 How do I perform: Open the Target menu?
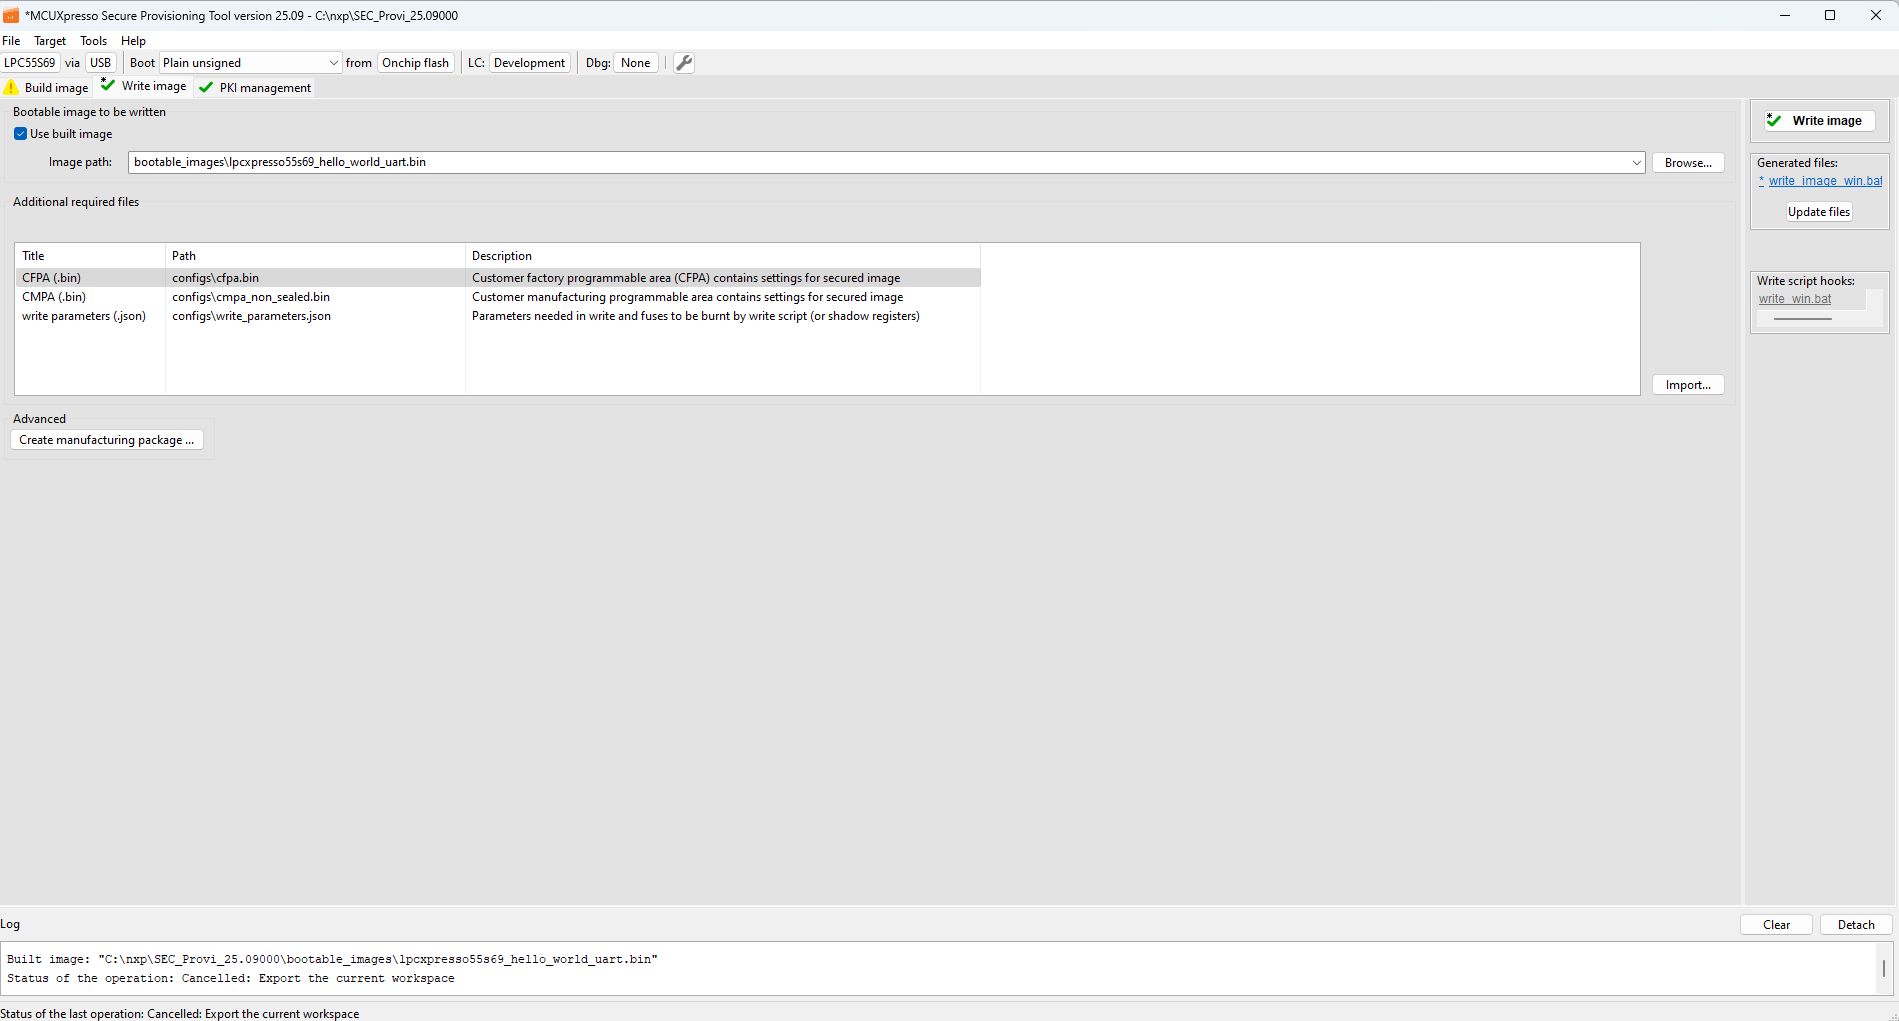click(x=50, y=41)
